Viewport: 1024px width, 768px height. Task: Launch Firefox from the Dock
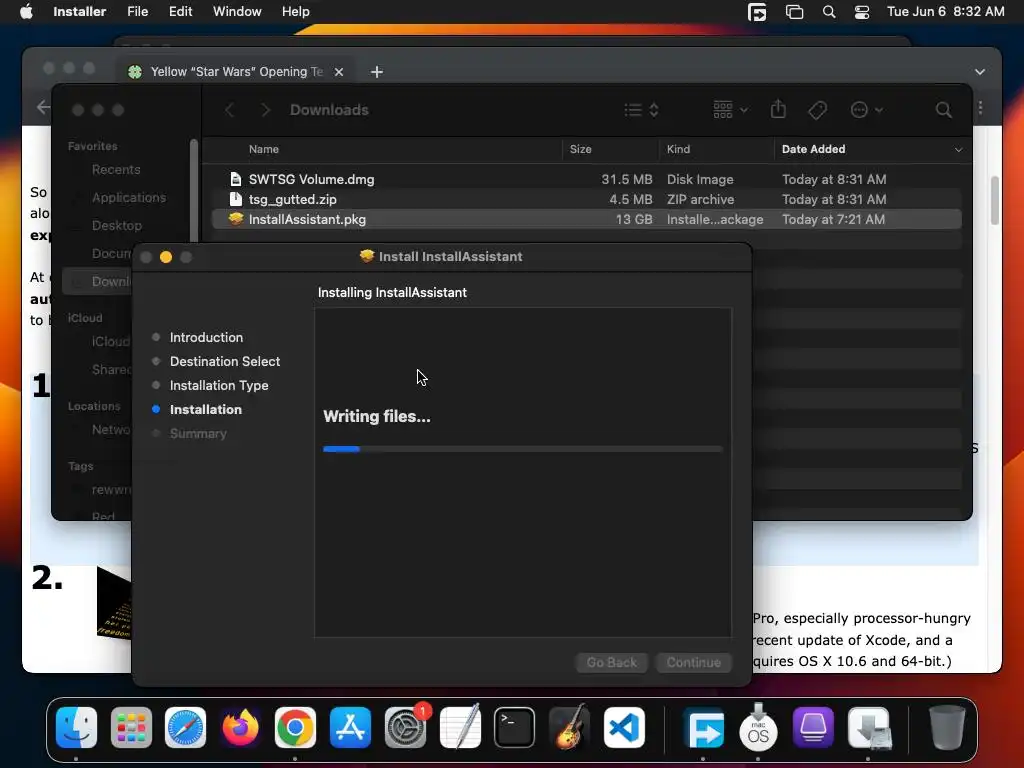(240, 728)
